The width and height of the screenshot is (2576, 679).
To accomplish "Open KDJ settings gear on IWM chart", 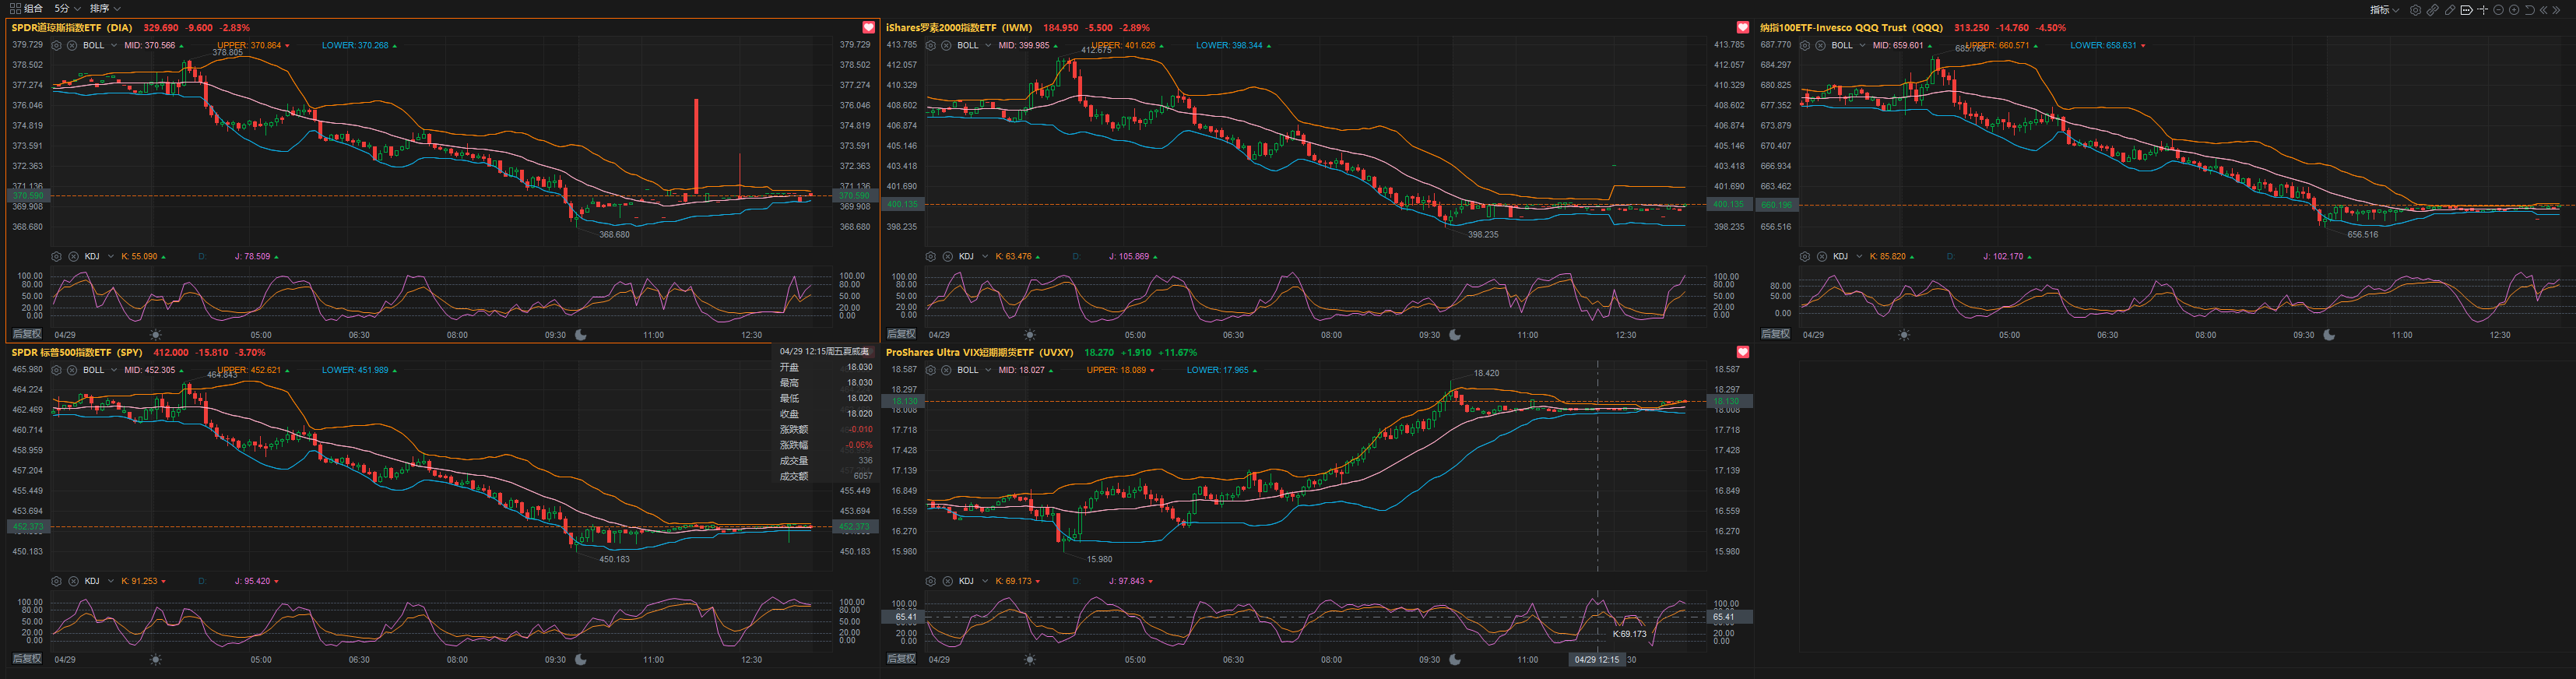I will 931,257.
